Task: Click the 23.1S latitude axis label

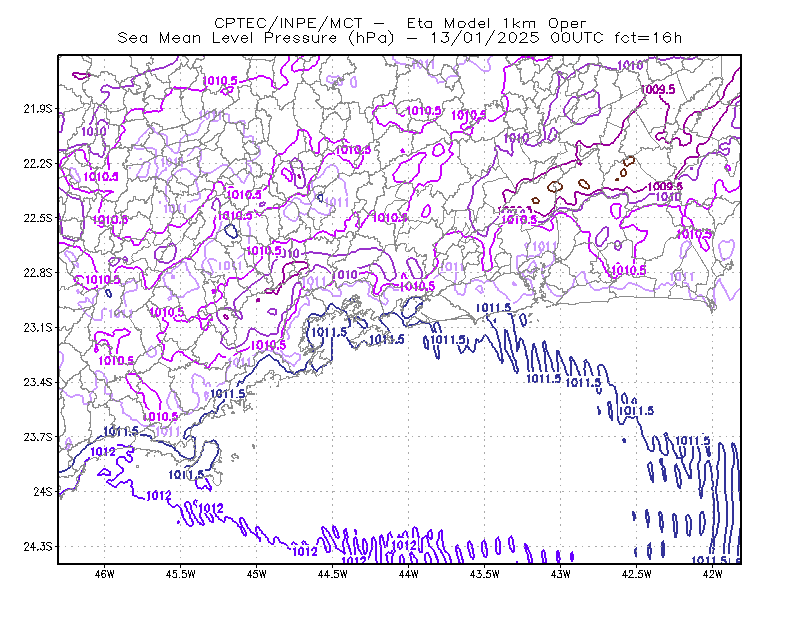Action: (38, 327)
